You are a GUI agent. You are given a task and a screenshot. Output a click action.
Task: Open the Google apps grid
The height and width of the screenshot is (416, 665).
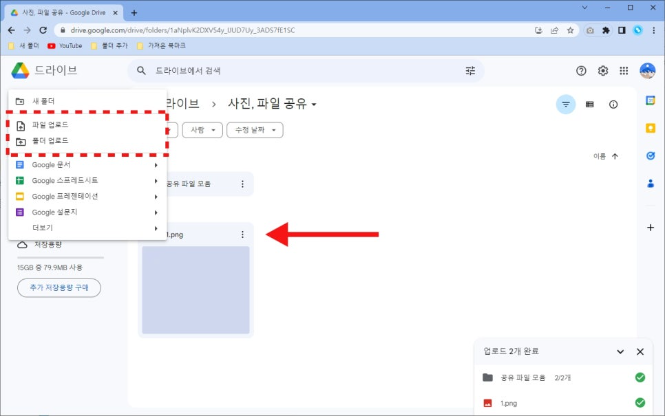pos(624,72)
